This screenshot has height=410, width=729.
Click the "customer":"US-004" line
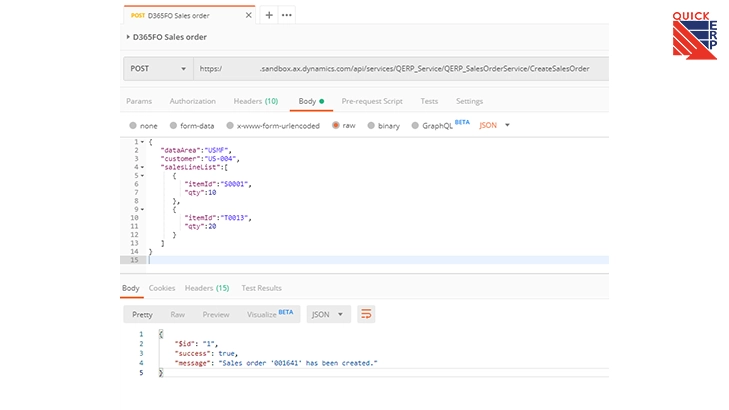point(200,159)
